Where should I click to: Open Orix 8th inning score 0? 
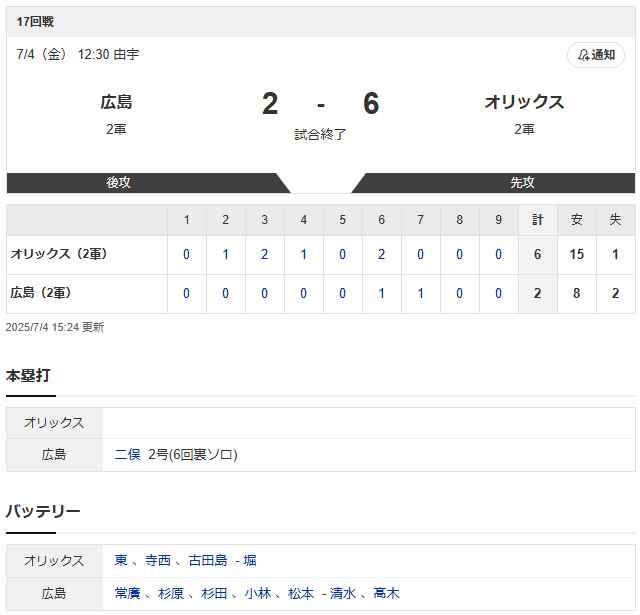[459, 254]
